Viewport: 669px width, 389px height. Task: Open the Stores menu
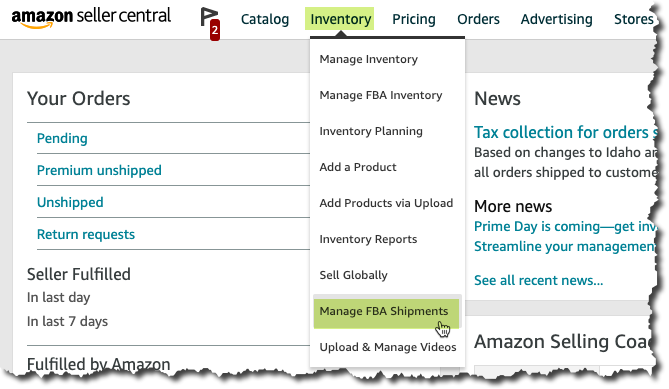coord(634,19)
